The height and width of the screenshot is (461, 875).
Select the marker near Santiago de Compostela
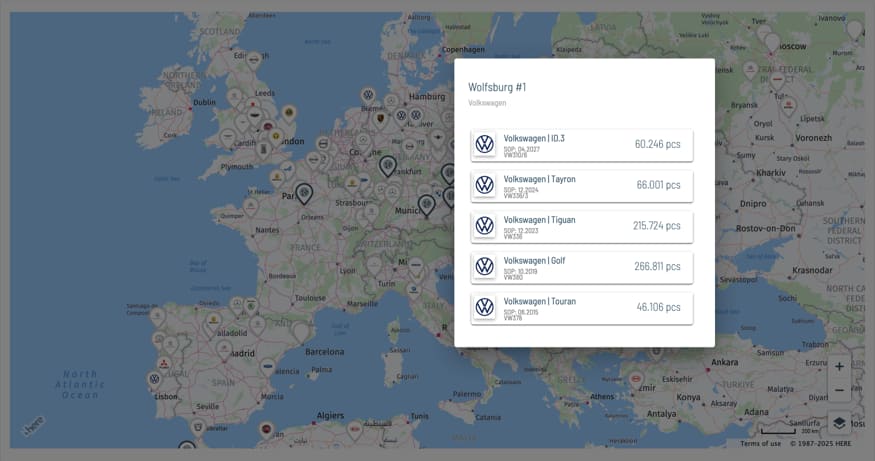pyautogui.click(x=158, y=317)
